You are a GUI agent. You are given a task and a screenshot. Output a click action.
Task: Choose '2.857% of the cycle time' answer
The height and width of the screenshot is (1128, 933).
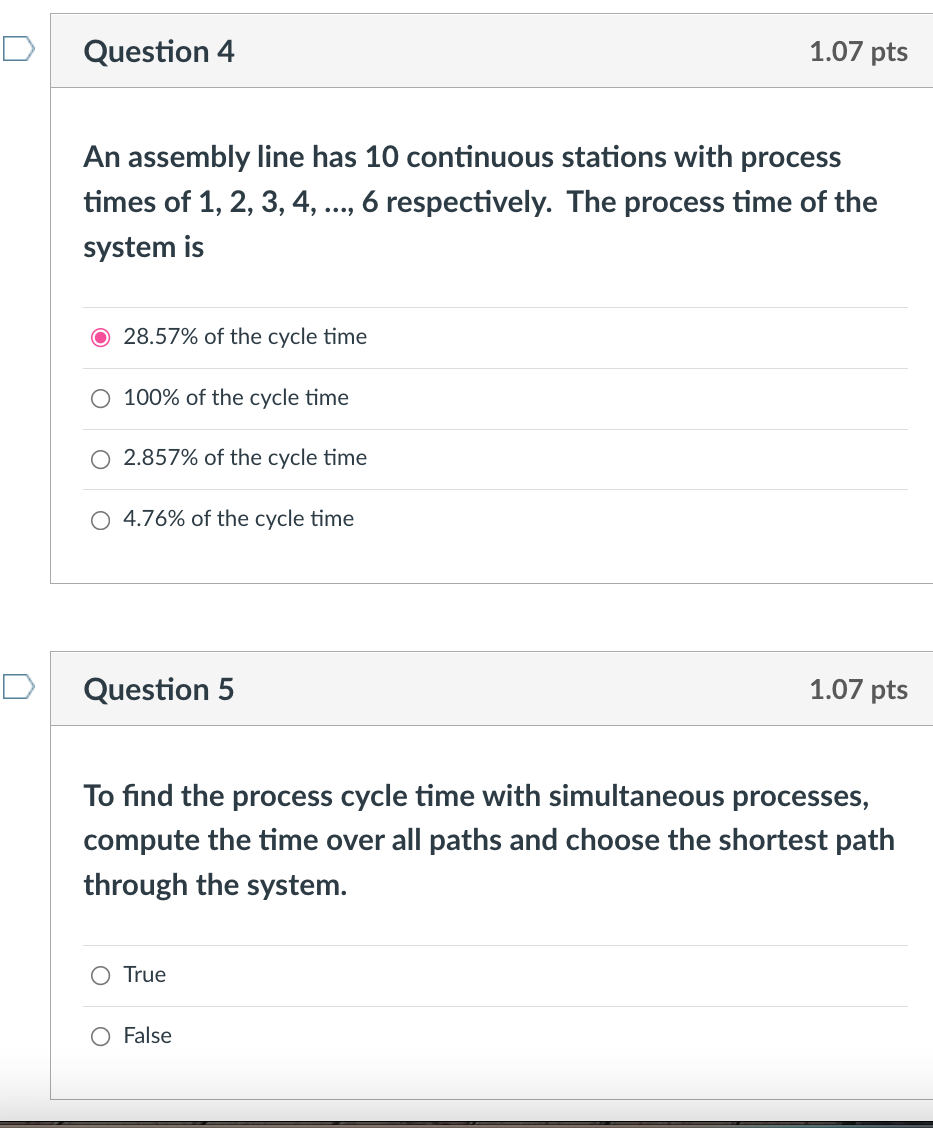(100, 459)
